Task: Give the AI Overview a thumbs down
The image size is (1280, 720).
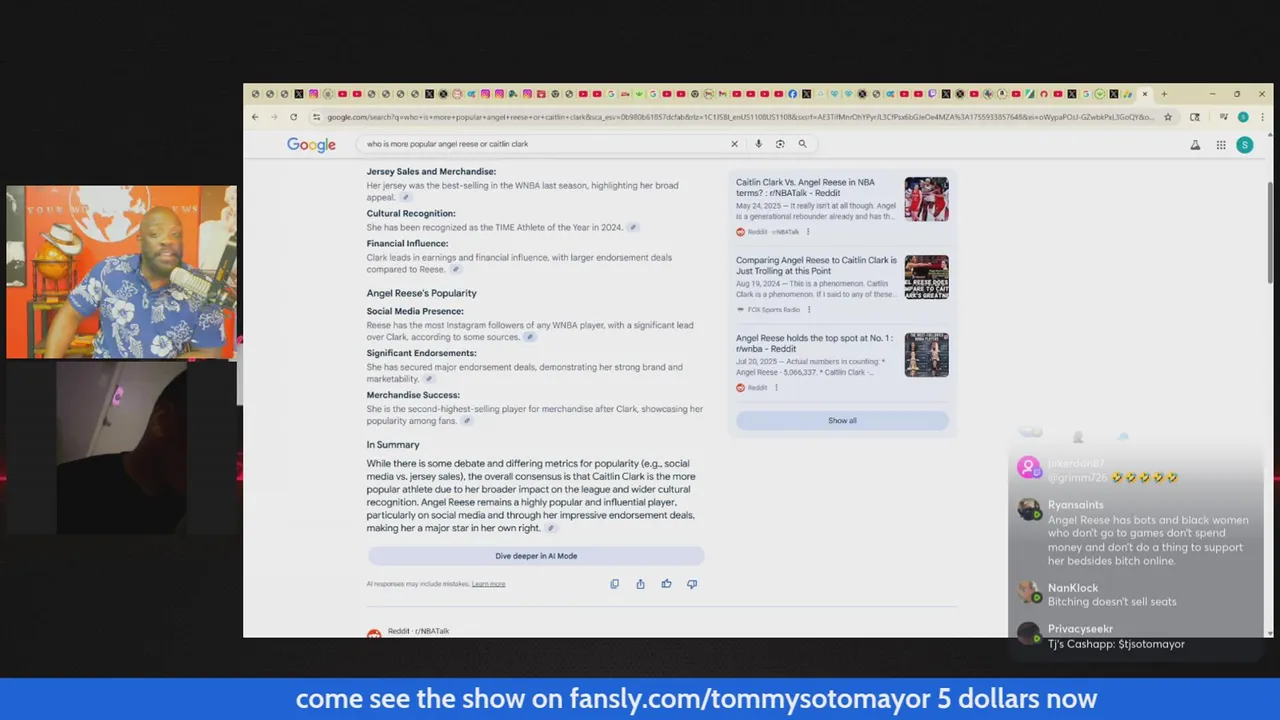Action: click(692, 584)
